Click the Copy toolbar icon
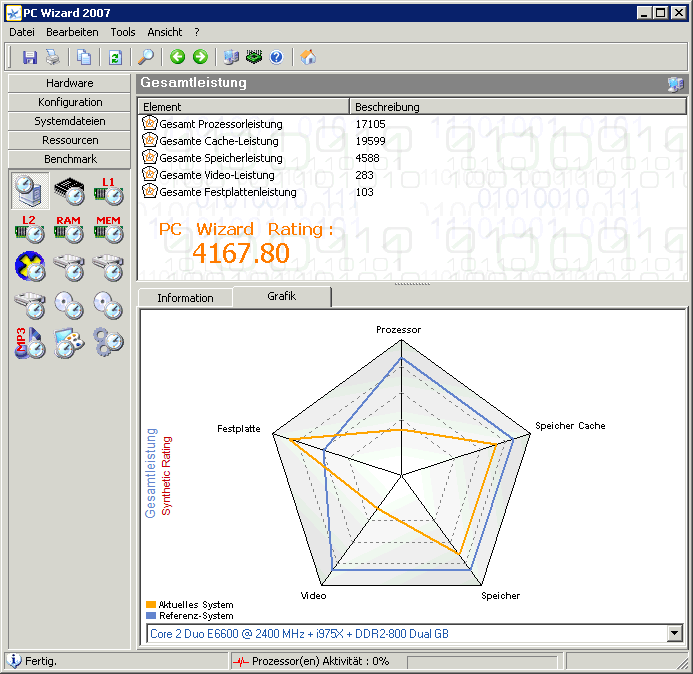Image resolution: width=693 pixels, height=674 pixels. pos(84,57)
